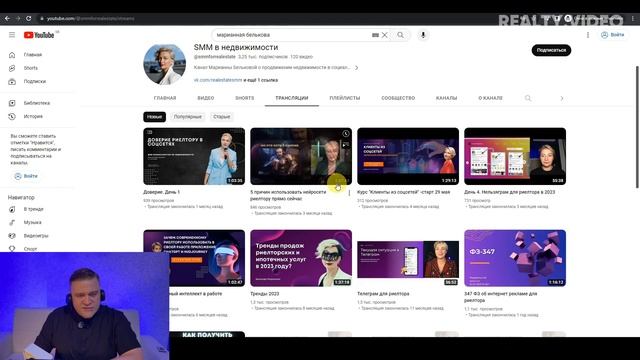Viewport: 640px width, 360px height.
Task: Click the magnifier search button
Action: click(400, 35)
